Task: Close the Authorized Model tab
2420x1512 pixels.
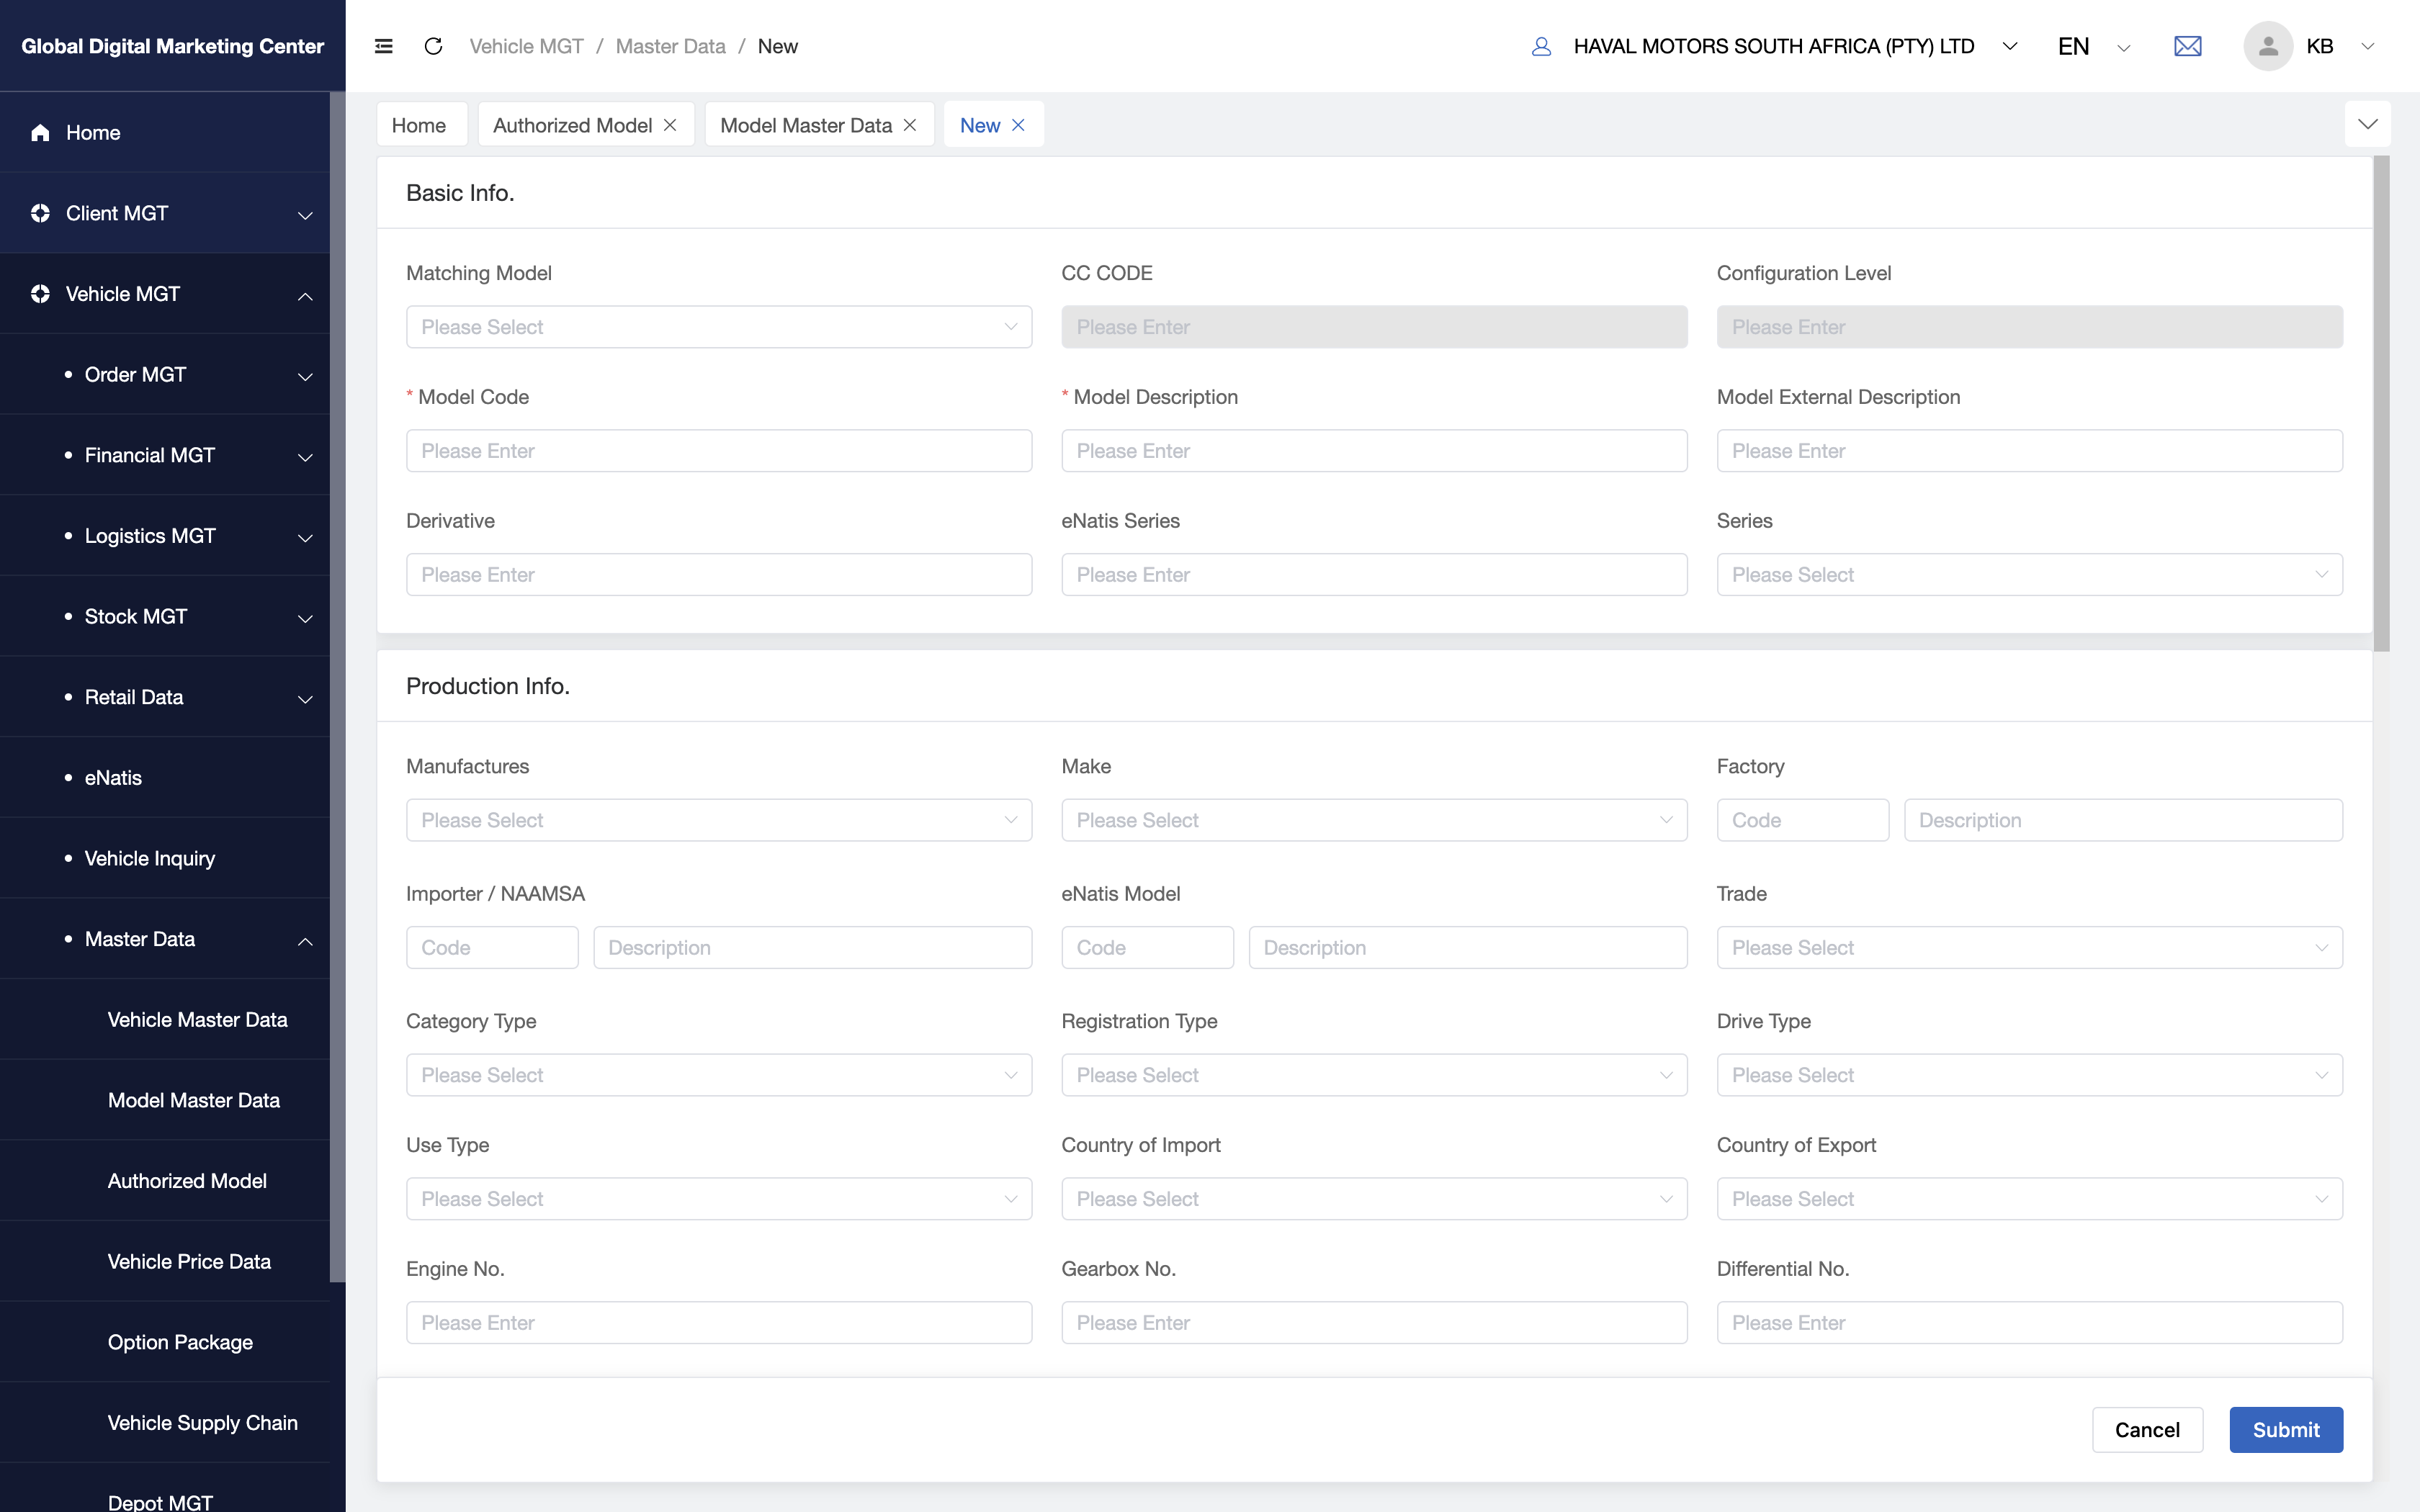Action: (670, 125)
